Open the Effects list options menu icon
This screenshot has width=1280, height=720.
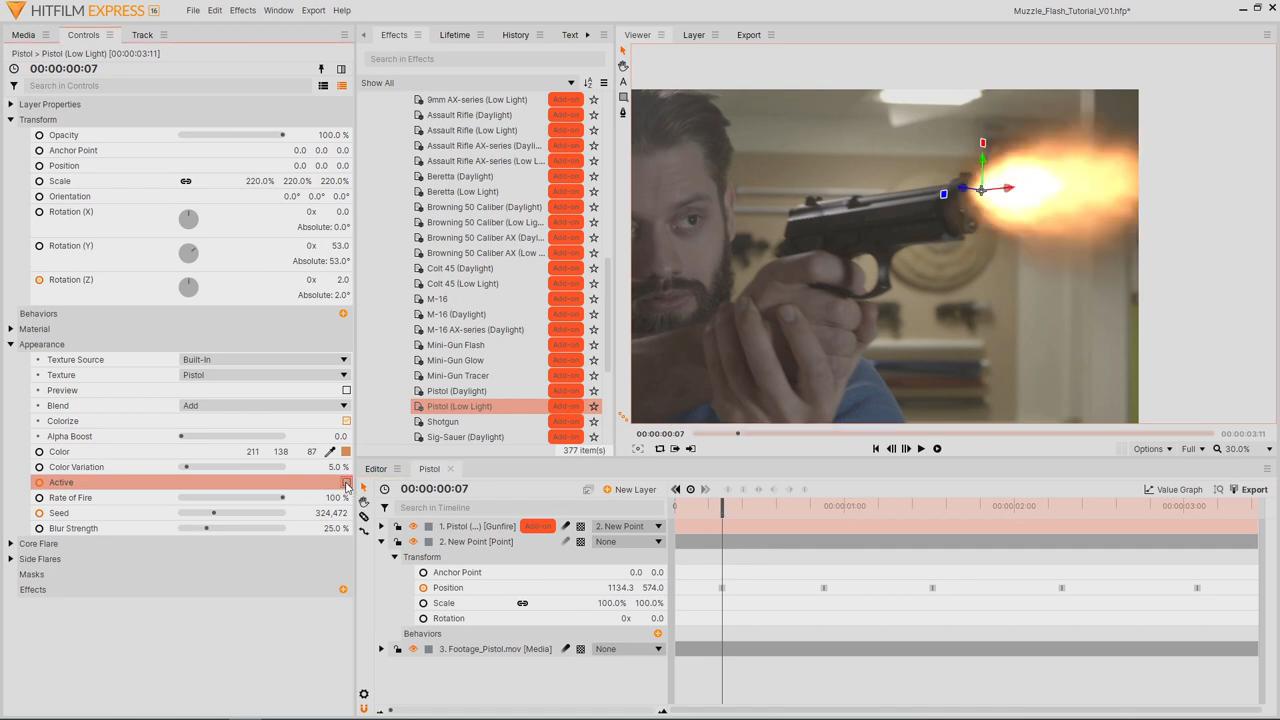(x=603, y=83)
